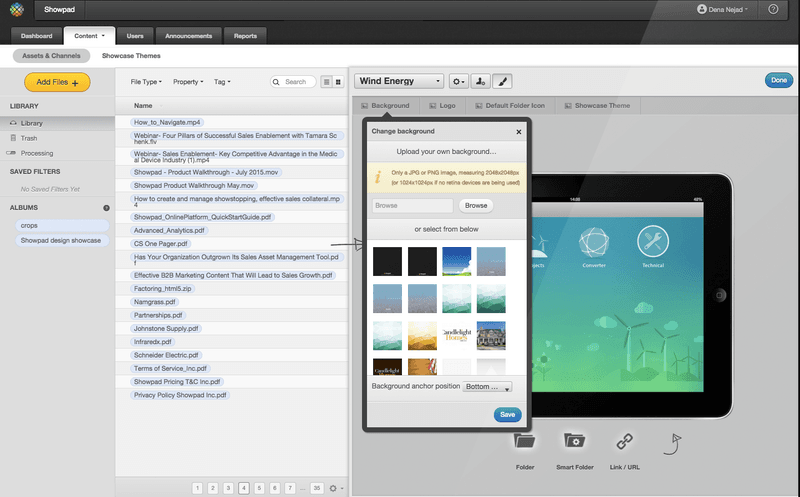Viewport: 800px width, 497px height.
Task: Open Background anchor position Bottom dropdown
Action: point(487,387)
